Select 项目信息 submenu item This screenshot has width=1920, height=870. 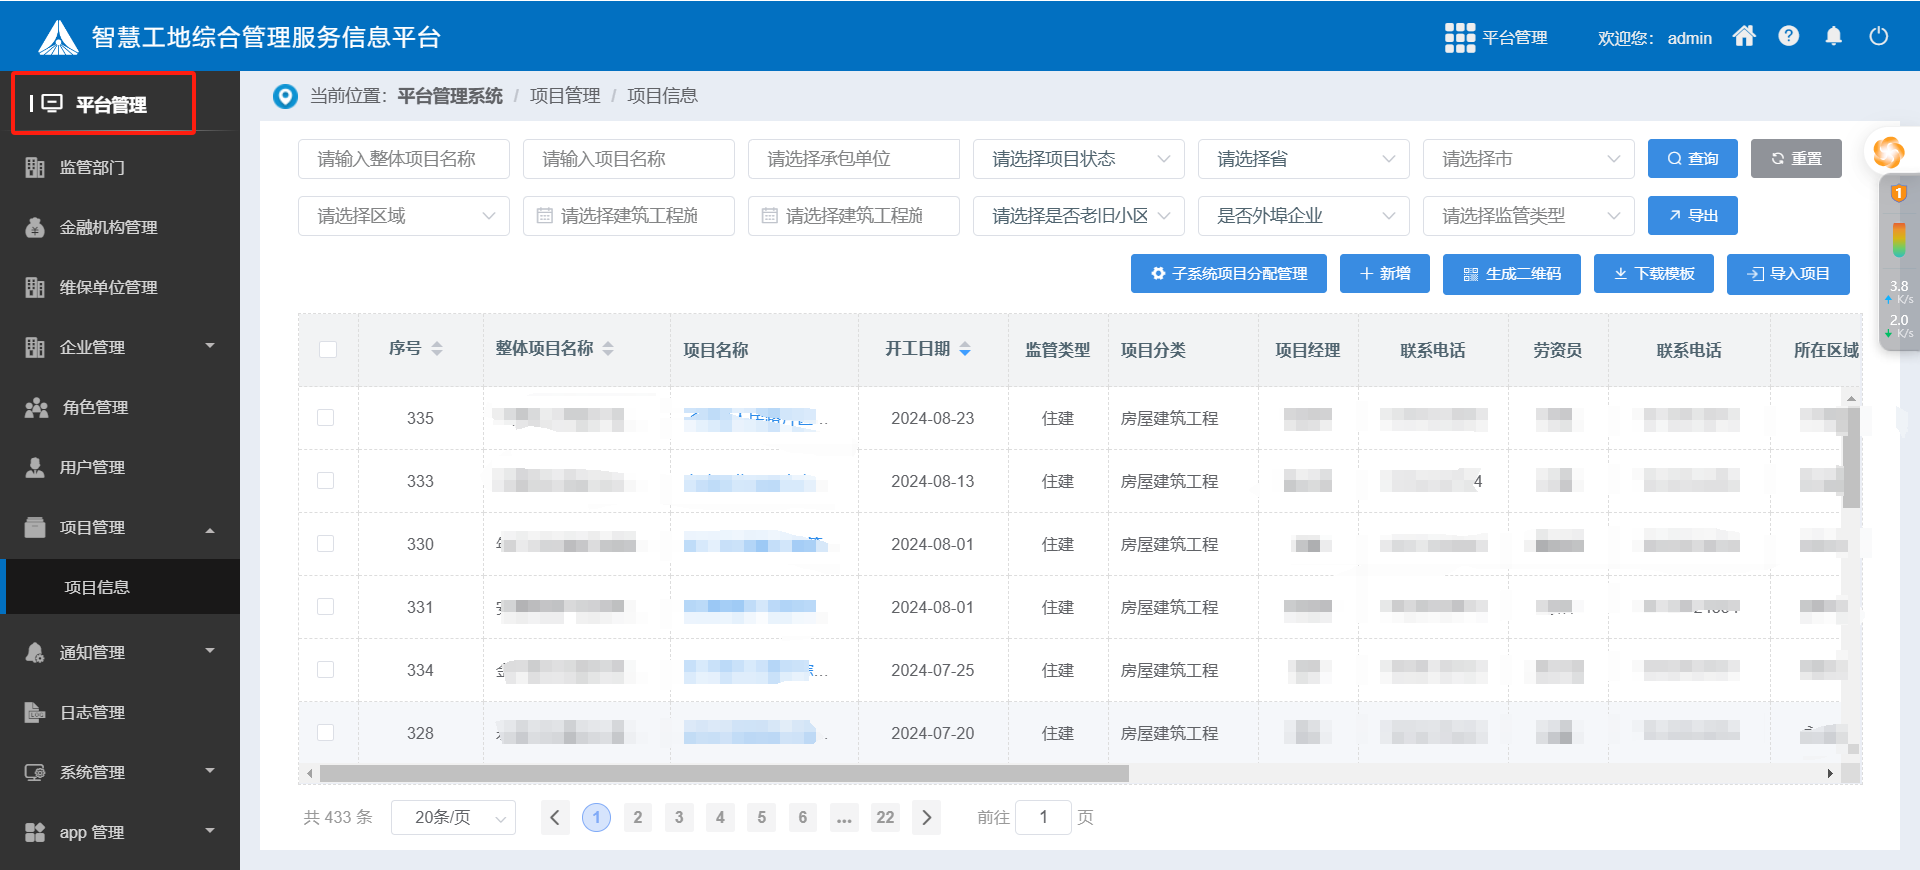coord(97,587)
